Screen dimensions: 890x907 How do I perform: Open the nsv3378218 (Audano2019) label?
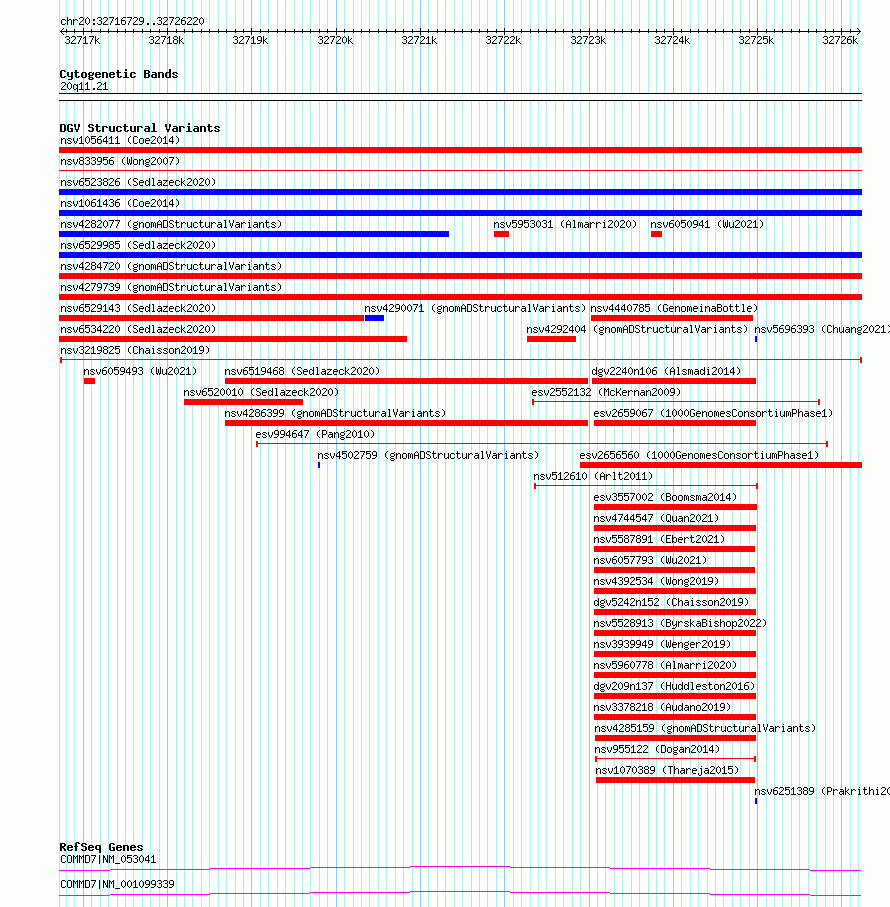pyautogui.click(x=662, y=707)
